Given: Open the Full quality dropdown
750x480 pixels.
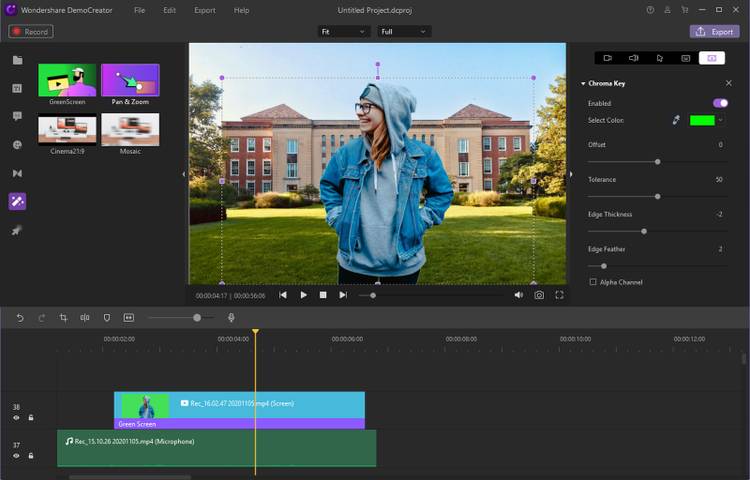Looking at the screenshot, I should (404, 32).
